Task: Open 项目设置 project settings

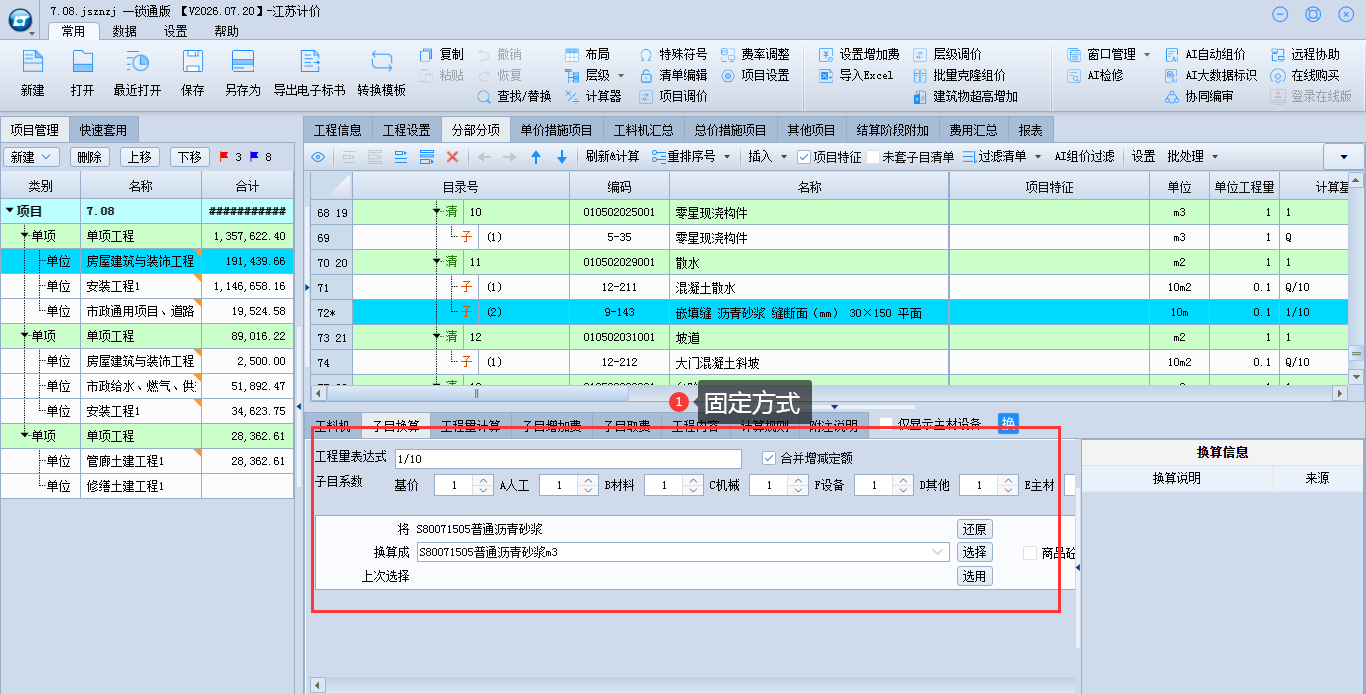Action: pyautogui.click(x=755, y=75)
